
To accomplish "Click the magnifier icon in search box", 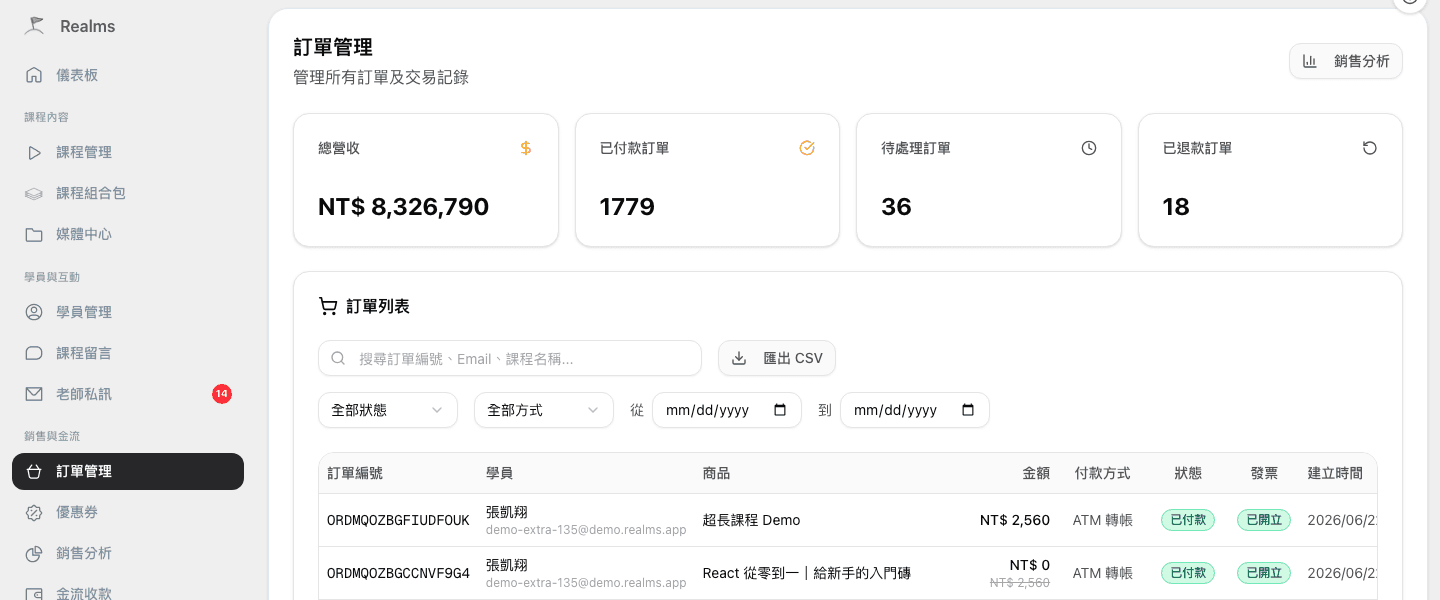I will (x=339, y=358).
